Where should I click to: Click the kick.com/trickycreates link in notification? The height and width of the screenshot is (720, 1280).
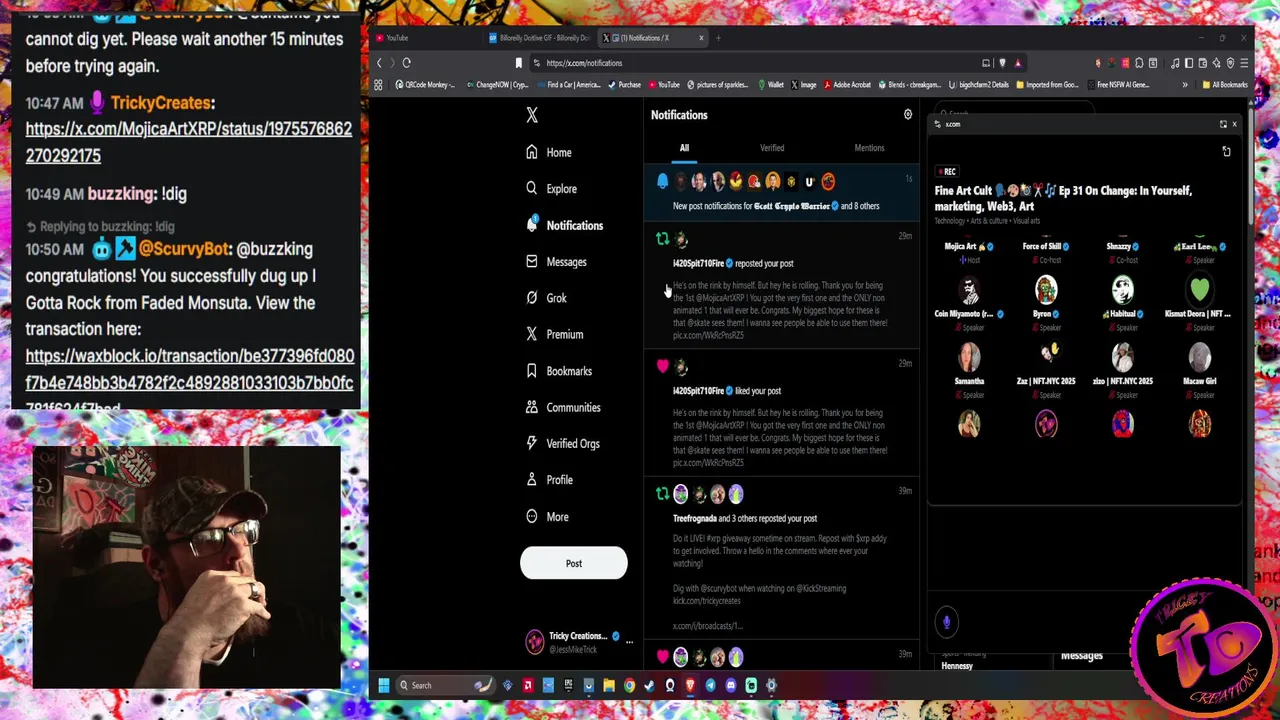pos(707,601)
